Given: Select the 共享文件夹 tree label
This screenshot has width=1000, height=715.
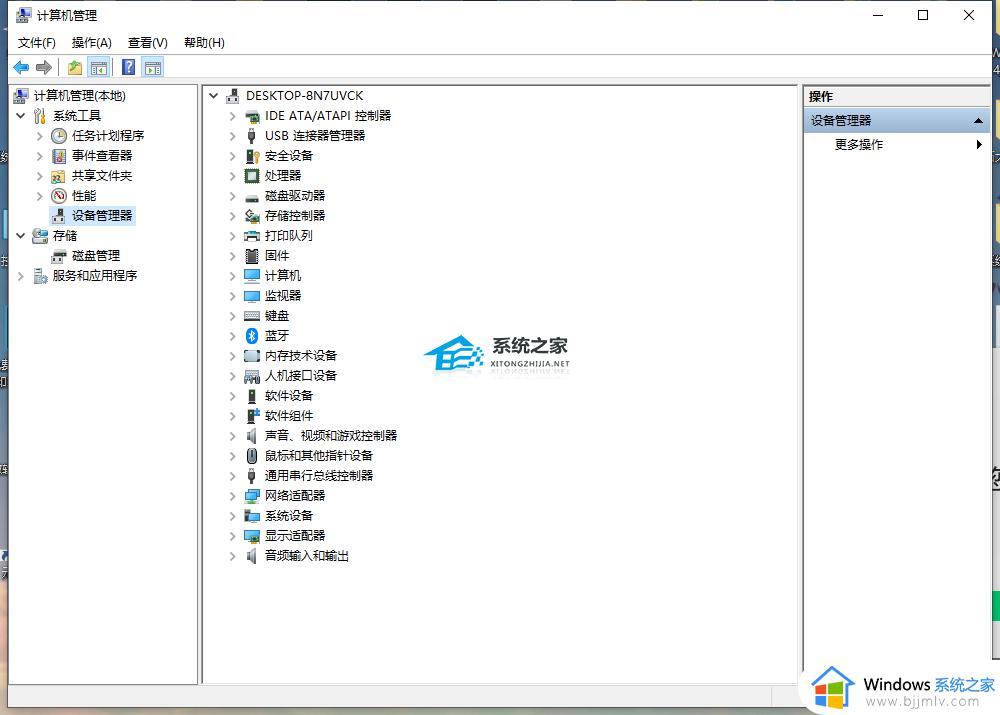Looking at the screenshot, I should click(x=102, y=176).
